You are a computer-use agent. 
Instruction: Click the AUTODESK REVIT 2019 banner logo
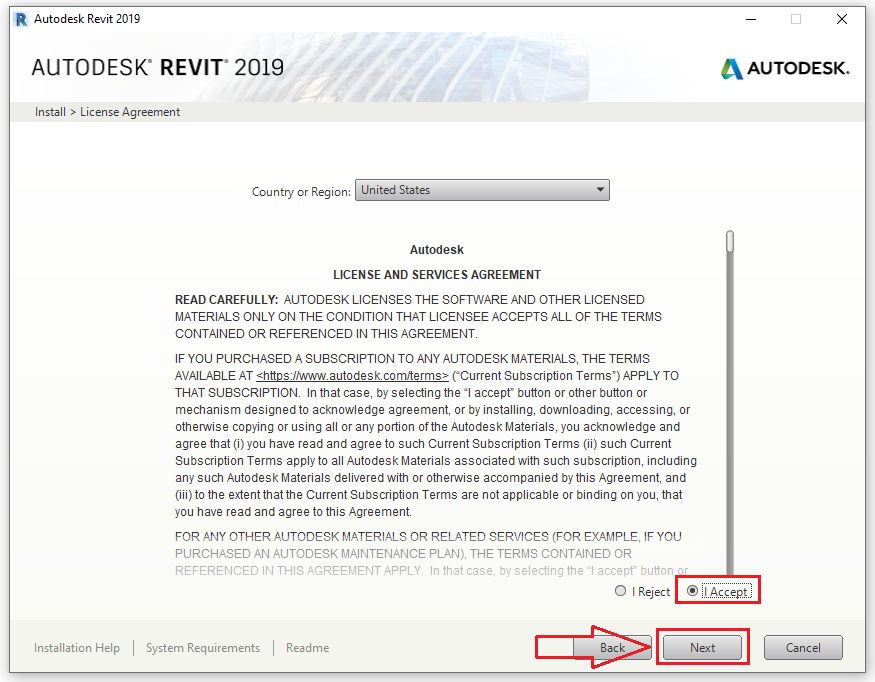[155, 67]
